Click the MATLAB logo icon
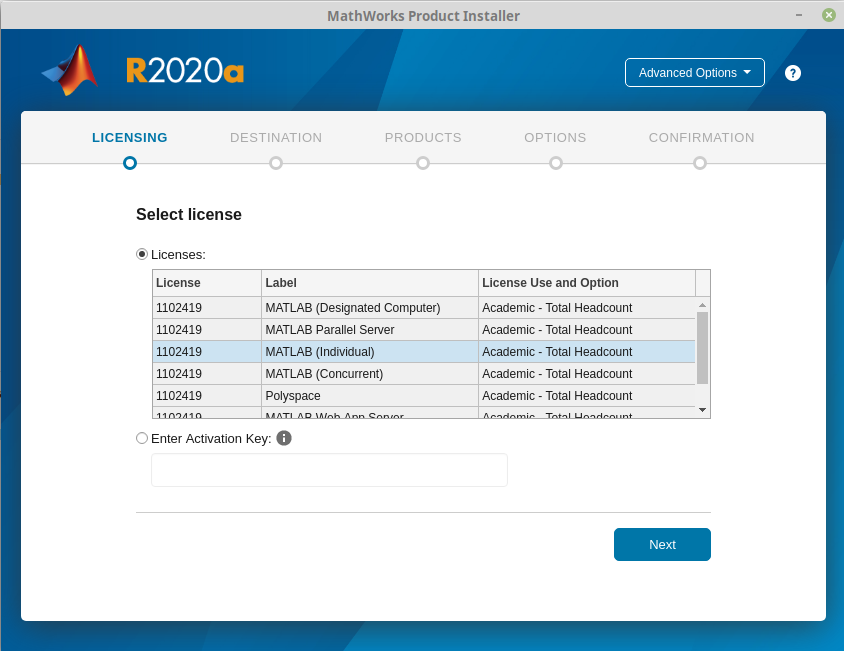Image resolution: width=844 pixels, height=651 pixels. point(71,70)
